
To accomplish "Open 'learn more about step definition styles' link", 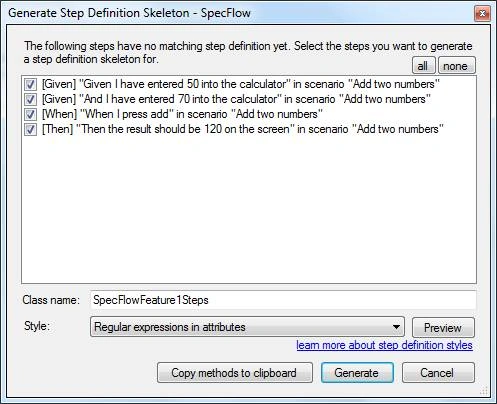I will coord(384,345).
